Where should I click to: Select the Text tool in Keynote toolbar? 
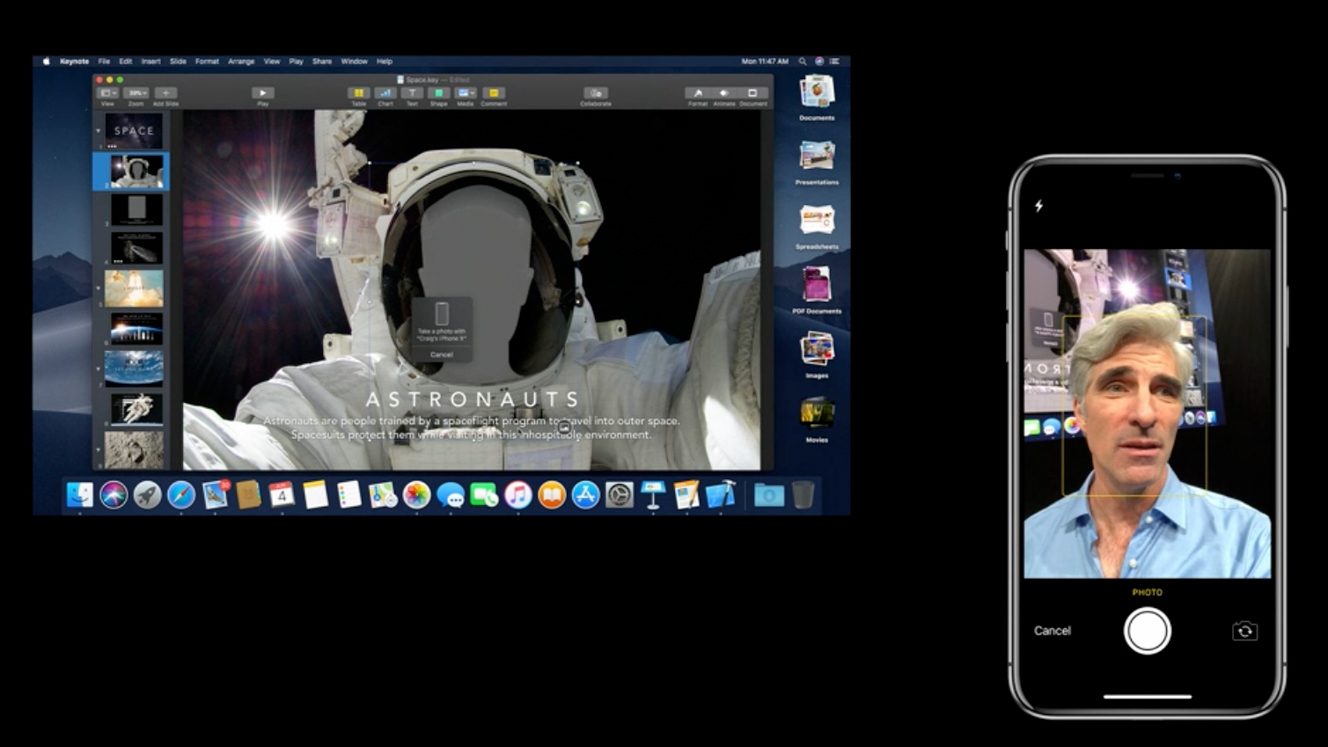click(x=412, y=93)
